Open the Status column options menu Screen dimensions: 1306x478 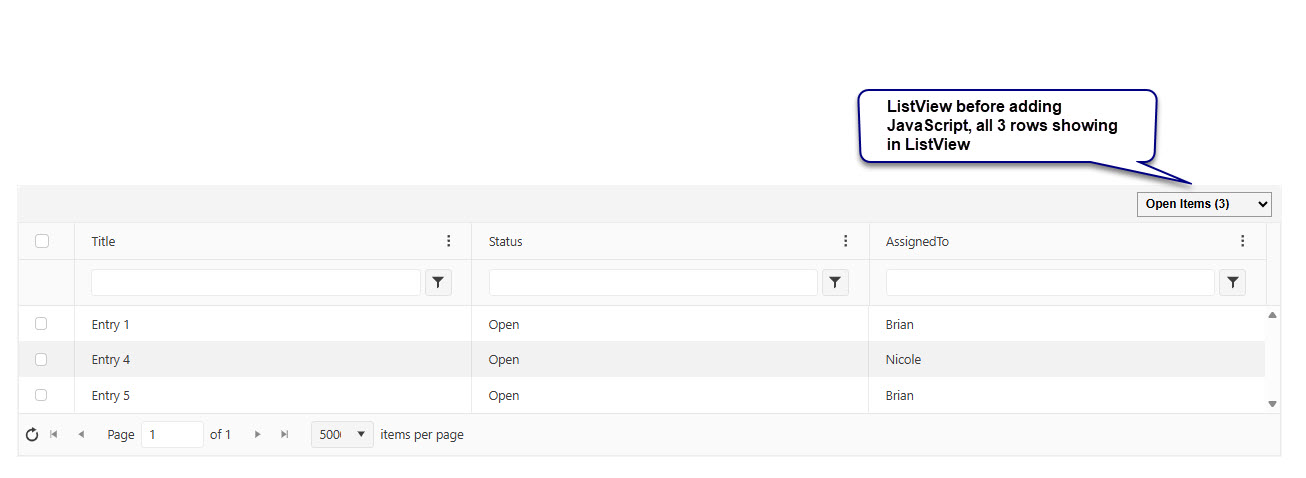click(845, 241)
